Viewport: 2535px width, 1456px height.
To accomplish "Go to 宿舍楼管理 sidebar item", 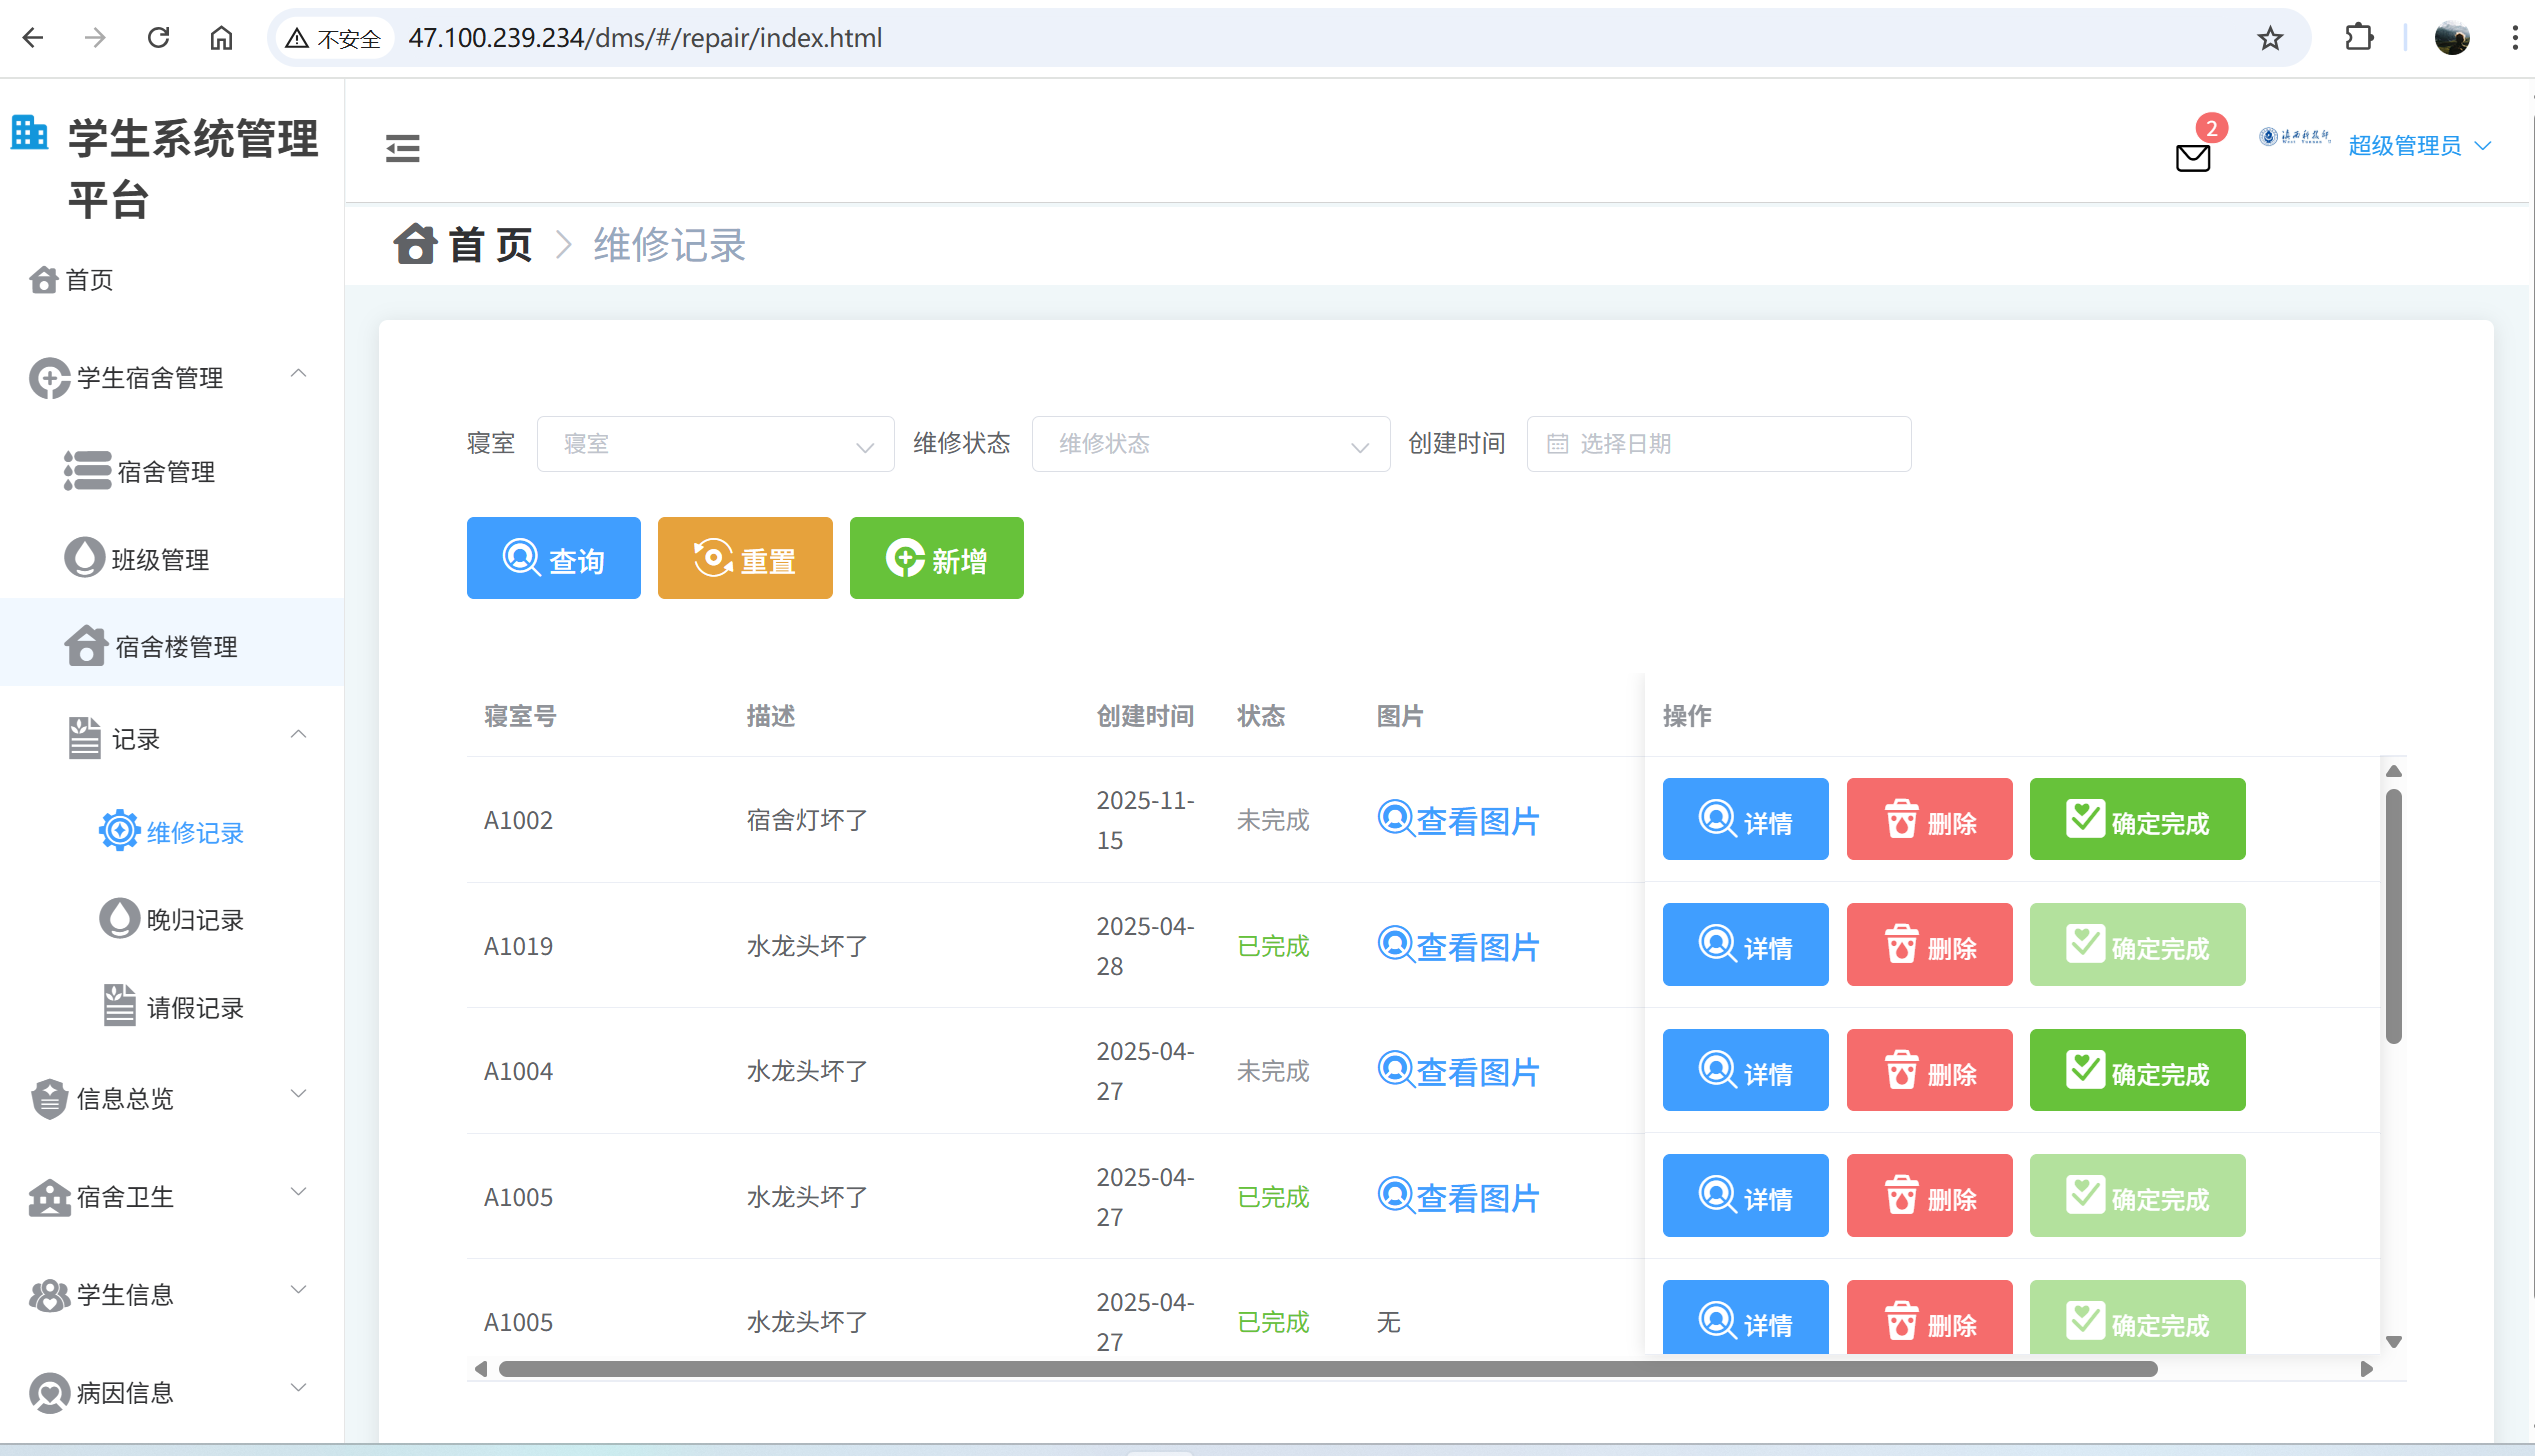I will 176,647.
